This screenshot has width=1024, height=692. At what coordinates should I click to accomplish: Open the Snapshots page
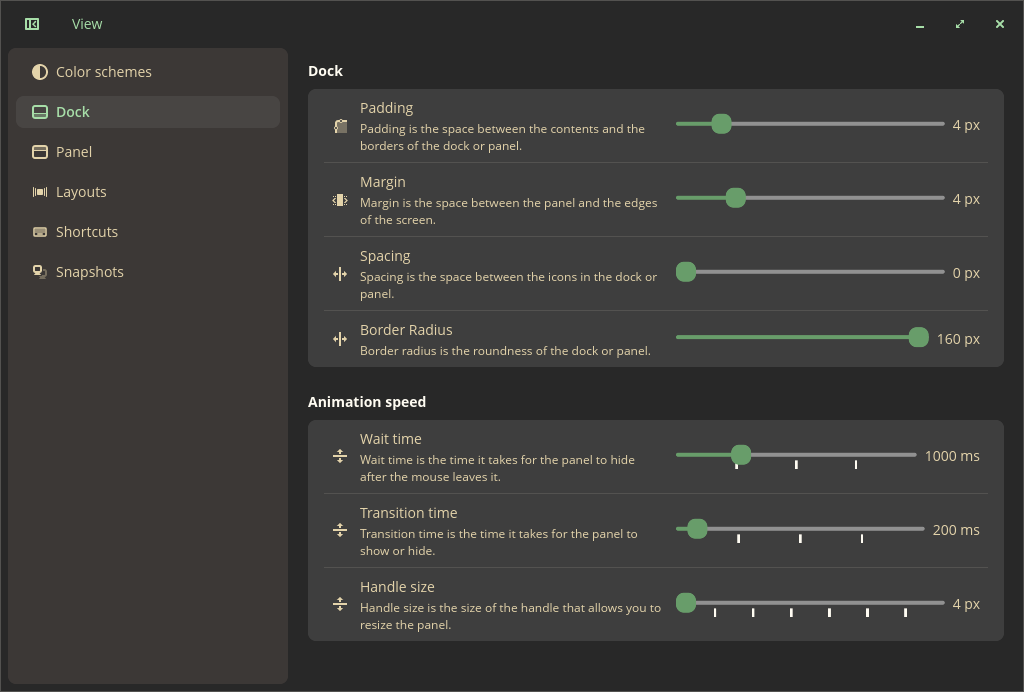pyautogui.click(x=90, y=272)
